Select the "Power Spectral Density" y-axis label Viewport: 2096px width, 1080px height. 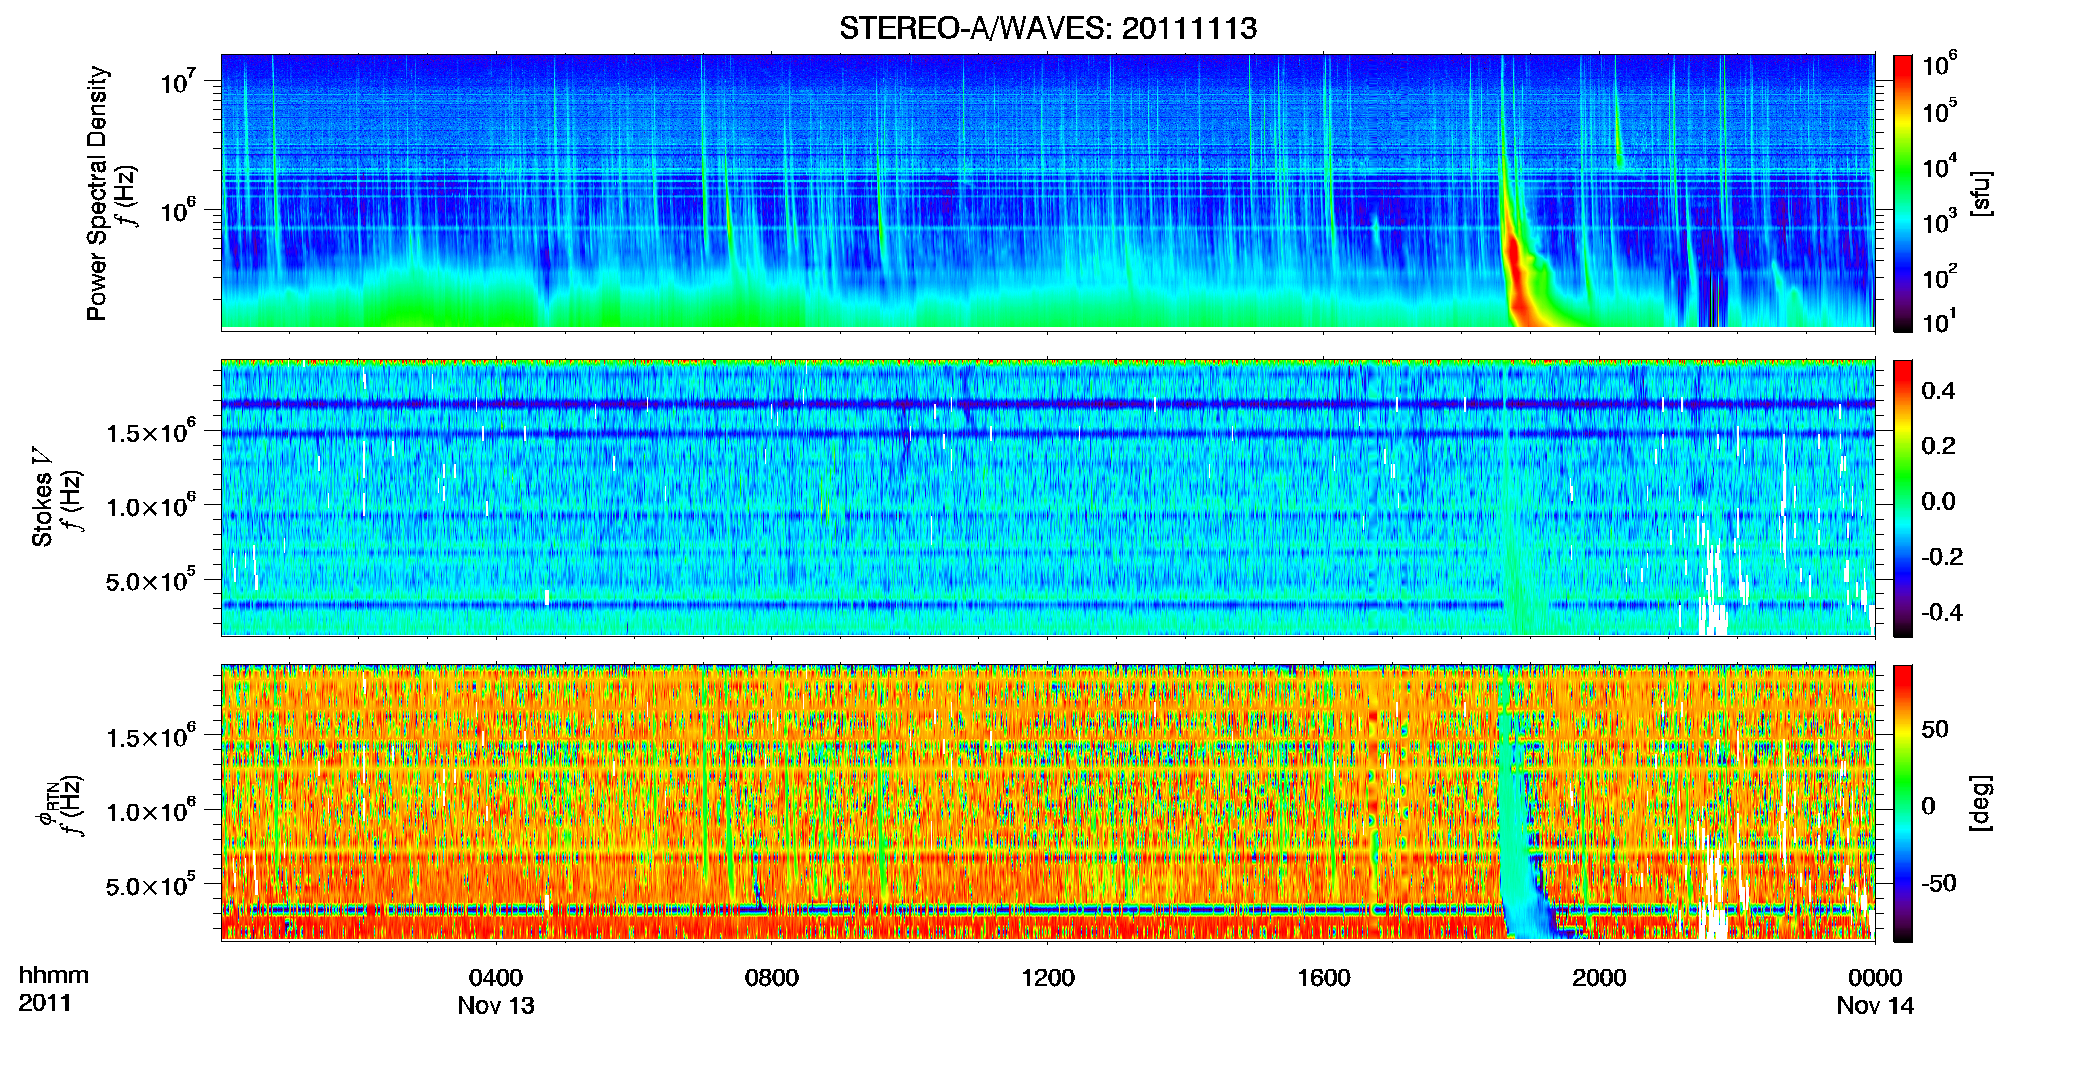pos(97,193)
